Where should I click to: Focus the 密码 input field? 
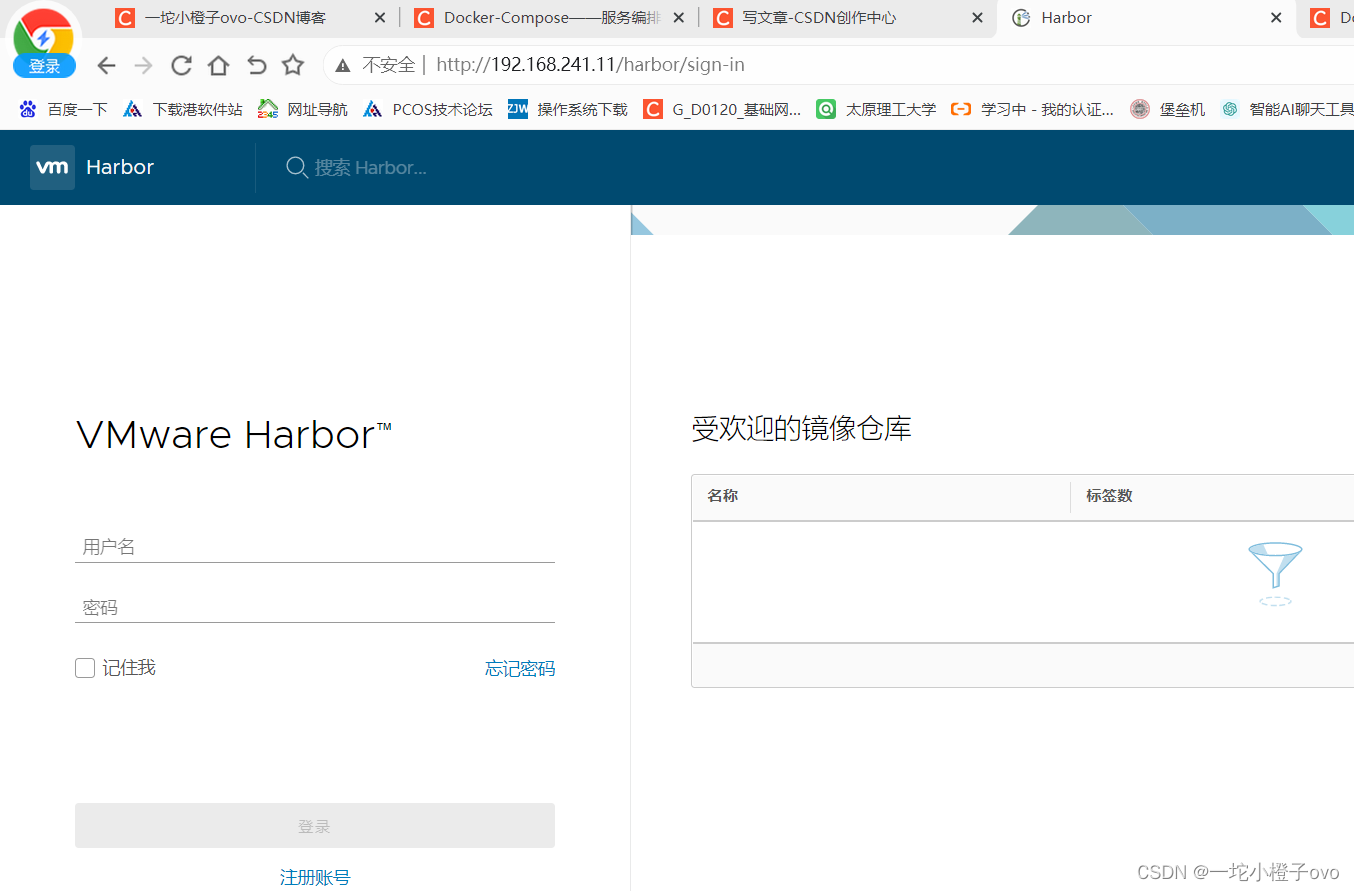click(x=315, y=607)
